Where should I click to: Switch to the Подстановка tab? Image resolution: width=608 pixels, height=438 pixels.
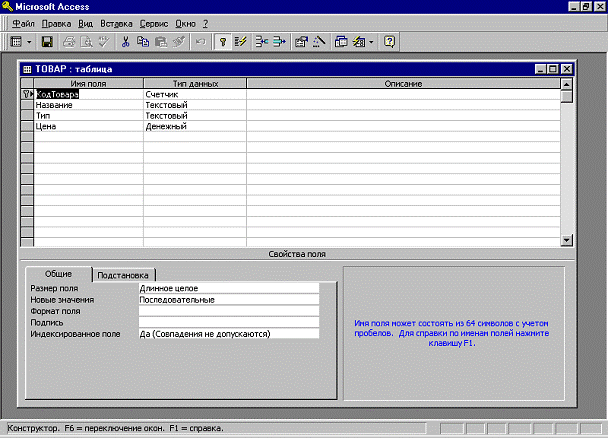tap(124, 274)
